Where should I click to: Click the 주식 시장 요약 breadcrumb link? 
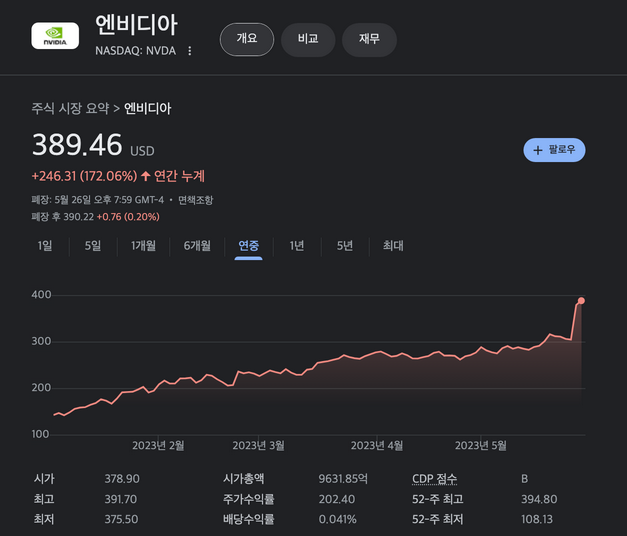click(x=70, y=108)
